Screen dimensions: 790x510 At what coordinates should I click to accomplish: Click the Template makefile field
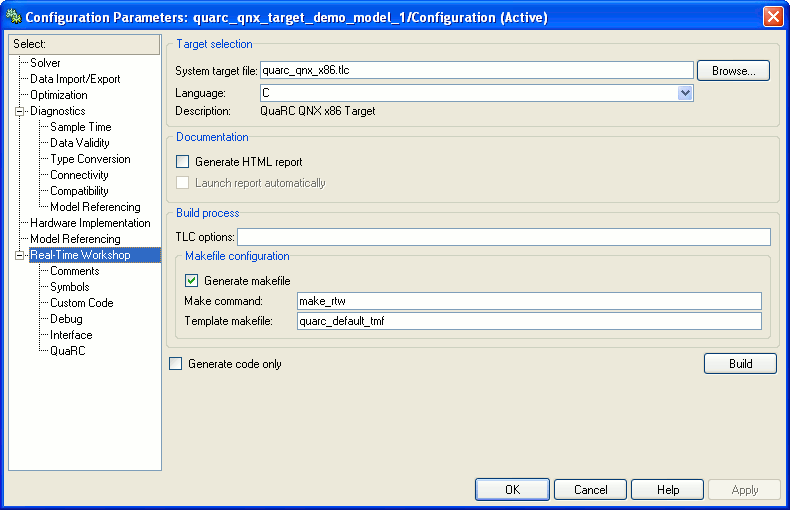click(x=529, y=321)
